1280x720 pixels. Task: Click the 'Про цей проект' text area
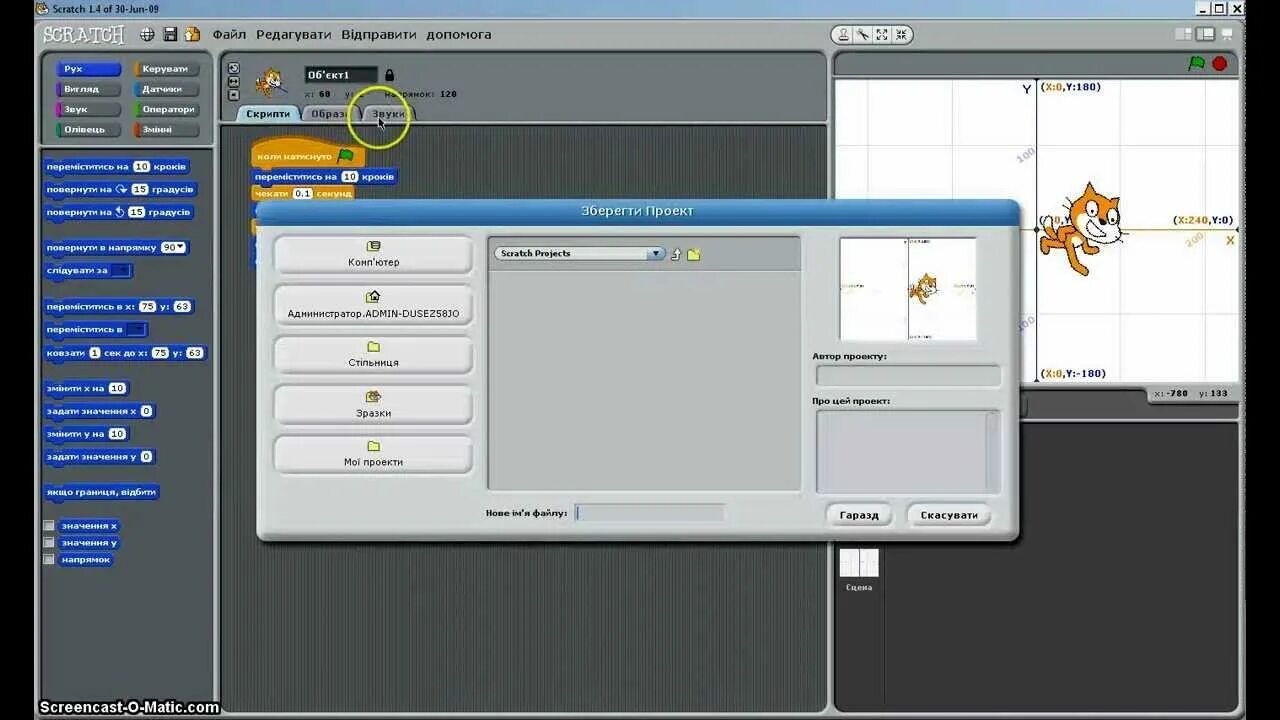[908, 451]
